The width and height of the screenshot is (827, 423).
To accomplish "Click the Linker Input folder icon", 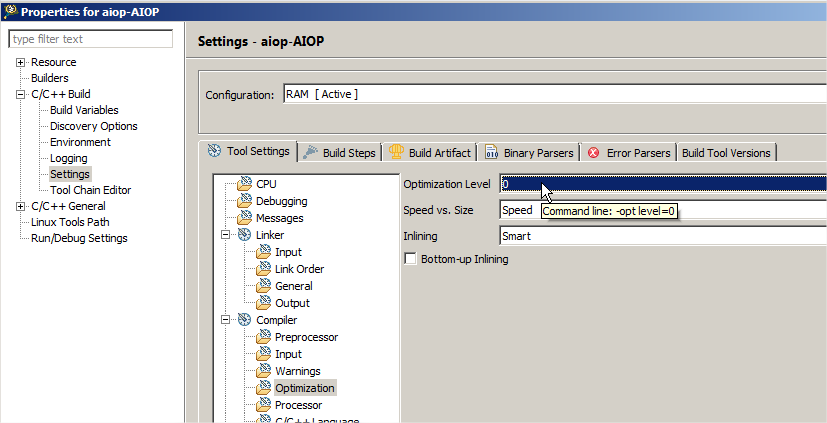I will click(x=264, y=252).
